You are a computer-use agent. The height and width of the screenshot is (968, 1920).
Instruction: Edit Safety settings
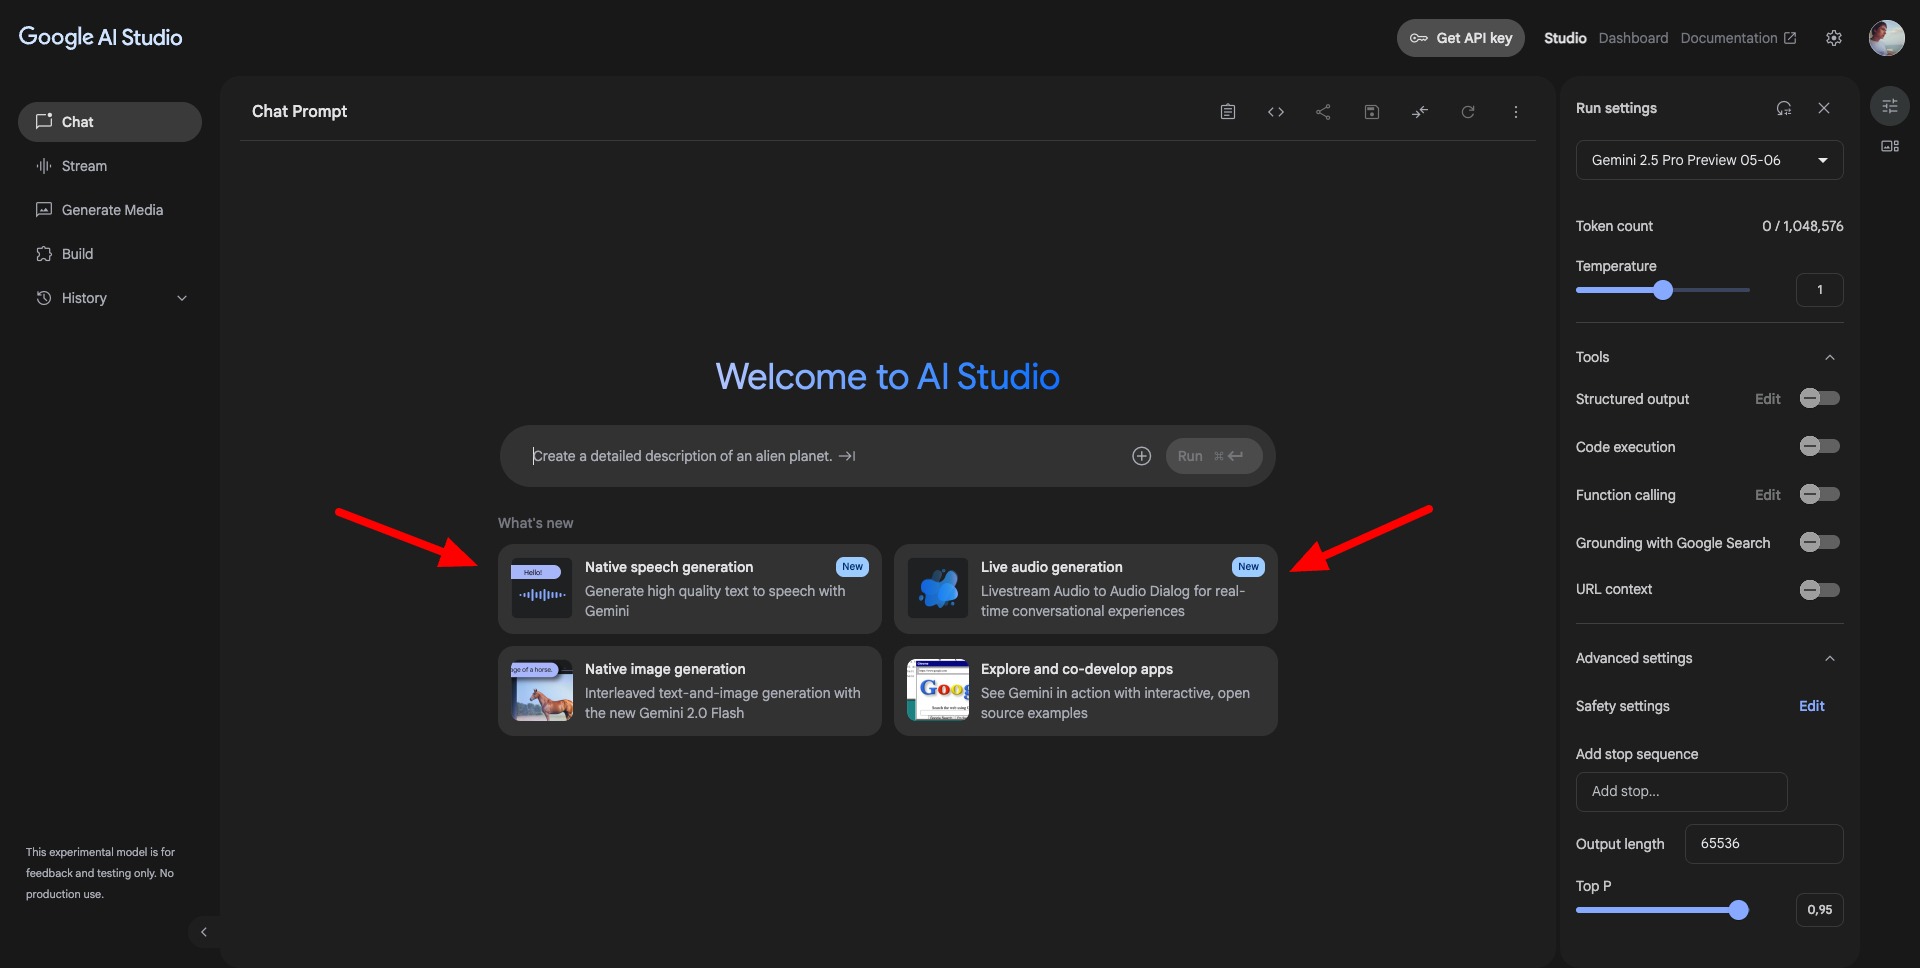[1811, 706]
